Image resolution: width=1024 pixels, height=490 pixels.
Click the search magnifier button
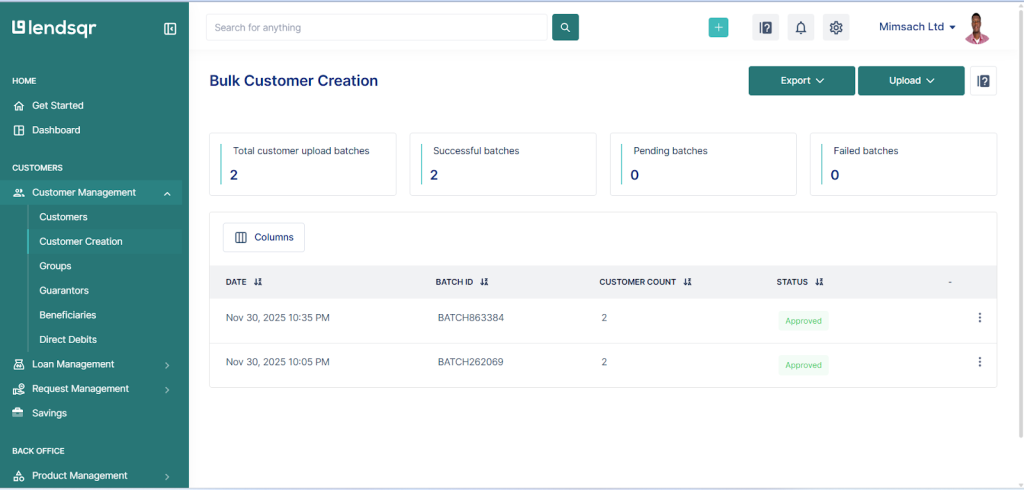click(x=565, y=28)
